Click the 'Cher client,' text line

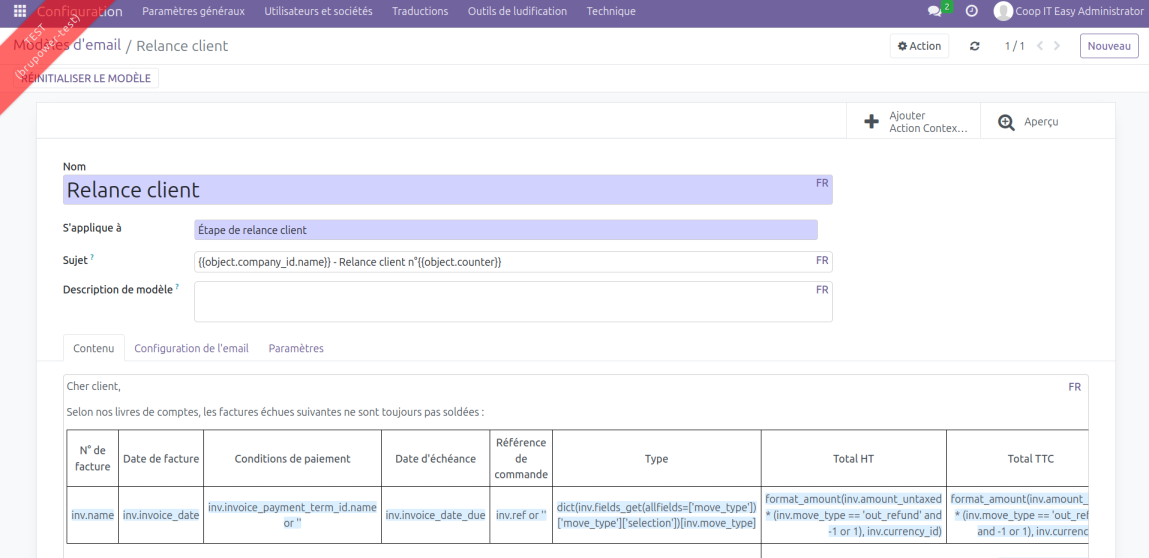pos(94,386)
